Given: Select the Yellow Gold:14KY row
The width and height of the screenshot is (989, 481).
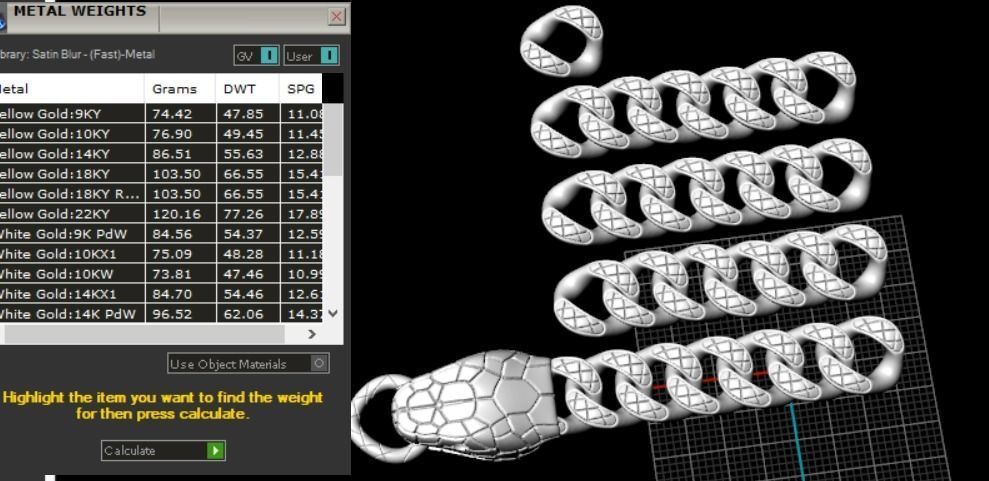Looking at the screenshot, I should click(x=161, y=154).
